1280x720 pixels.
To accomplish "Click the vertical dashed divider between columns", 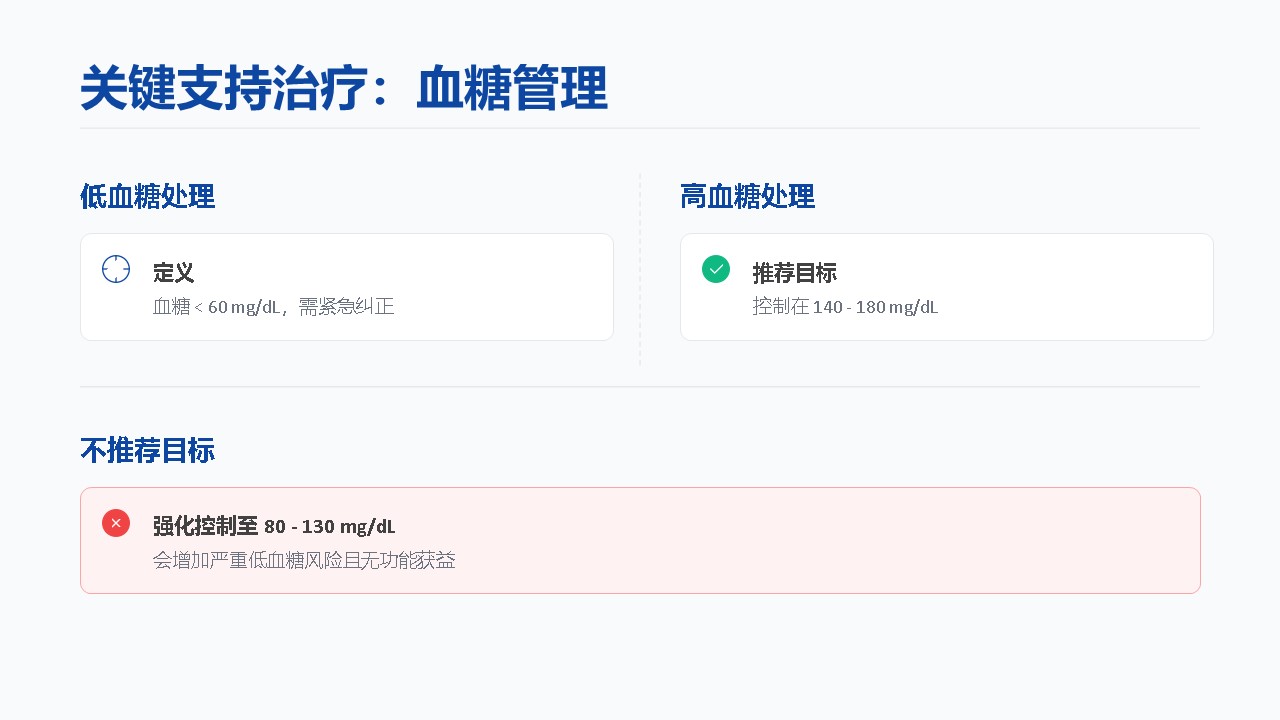I will pyautogui.click(x=640, y=268).
